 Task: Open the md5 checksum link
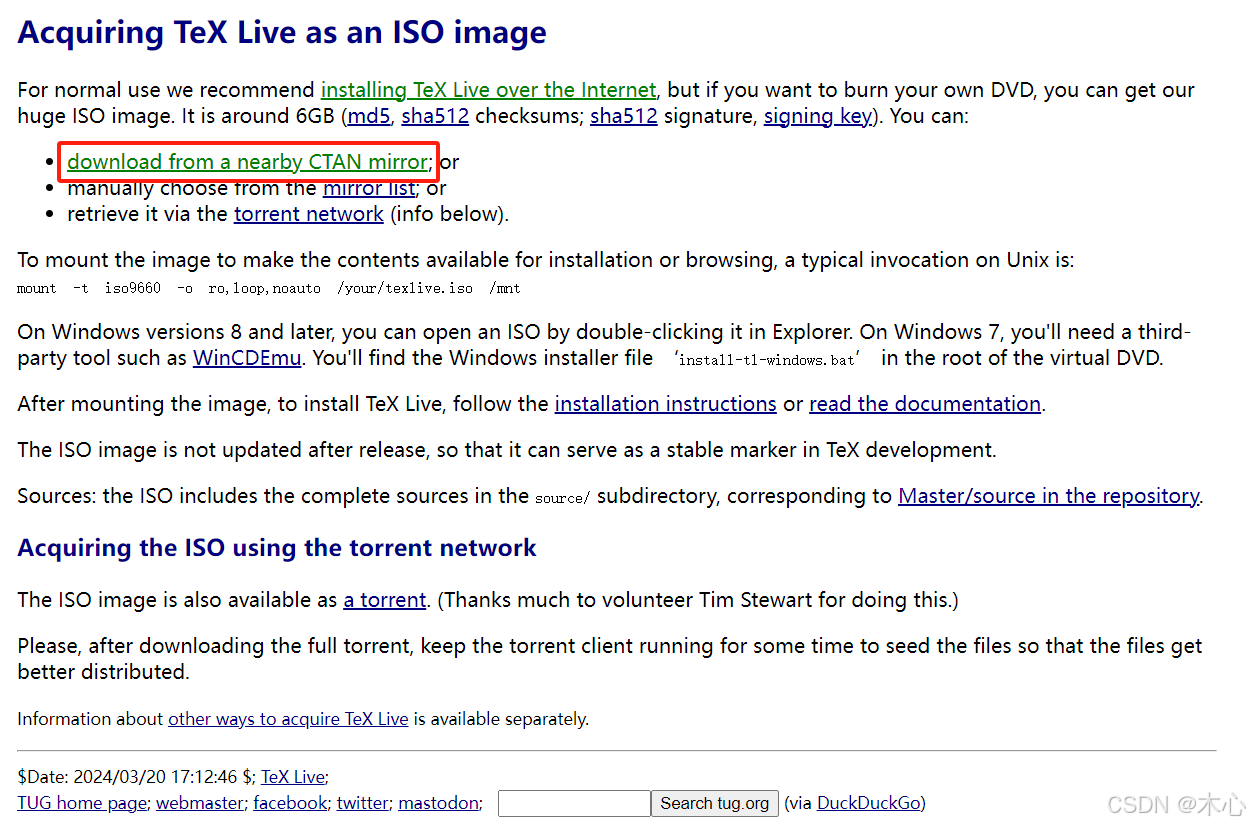(369, 116)
